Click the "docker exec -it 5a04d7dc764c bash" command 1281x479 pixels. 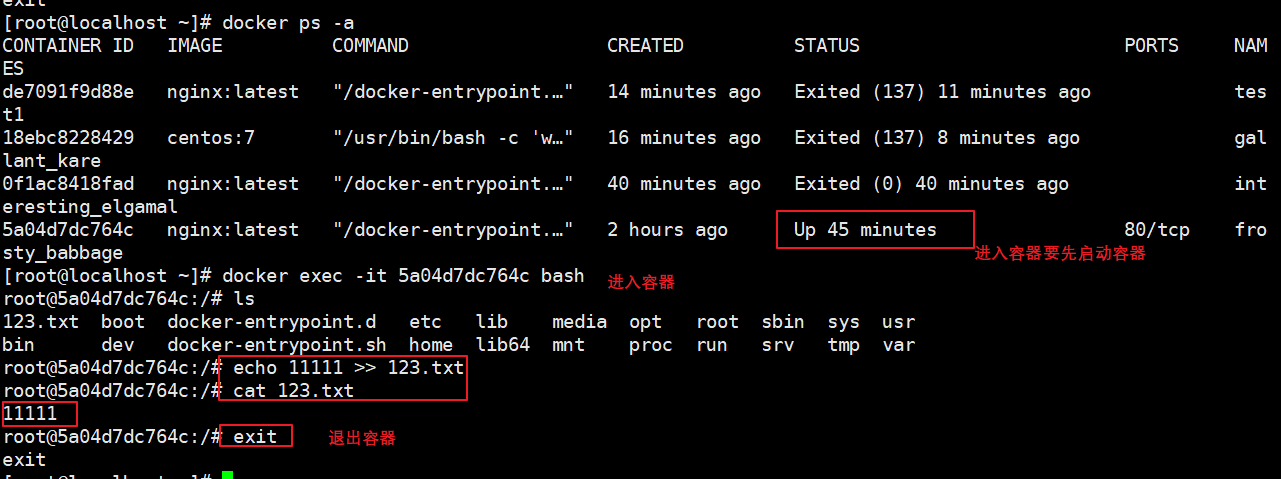click(x=403, y=275)
